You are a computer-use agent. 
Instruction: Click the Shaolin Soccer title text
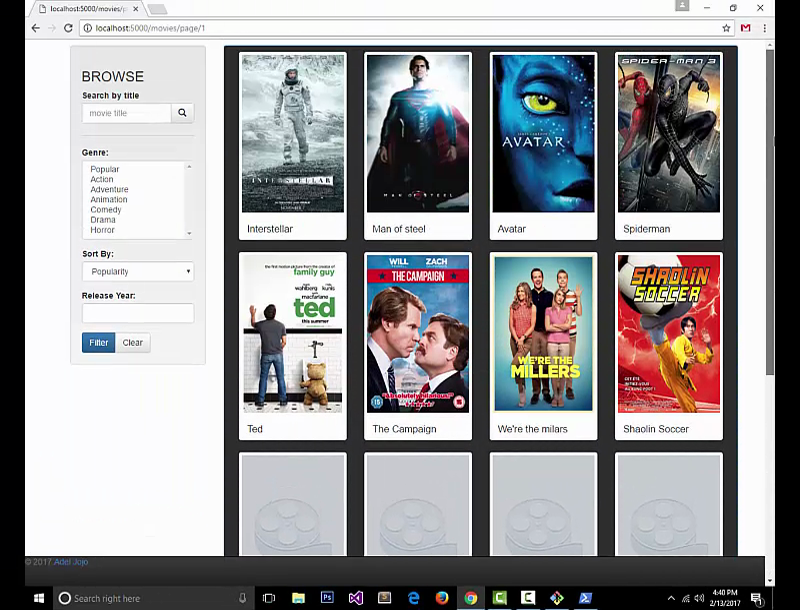point(656,429)
